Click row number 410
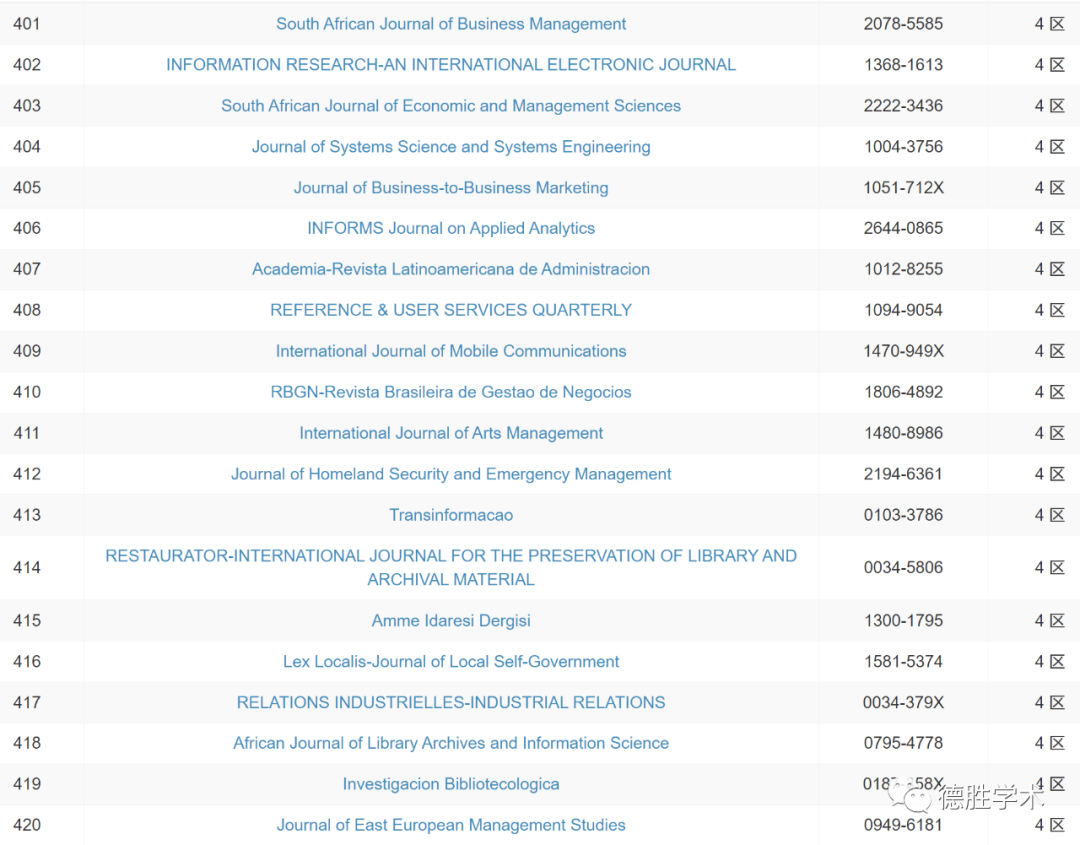Viewport: 1080px width, 845px height. click(27, 392)
